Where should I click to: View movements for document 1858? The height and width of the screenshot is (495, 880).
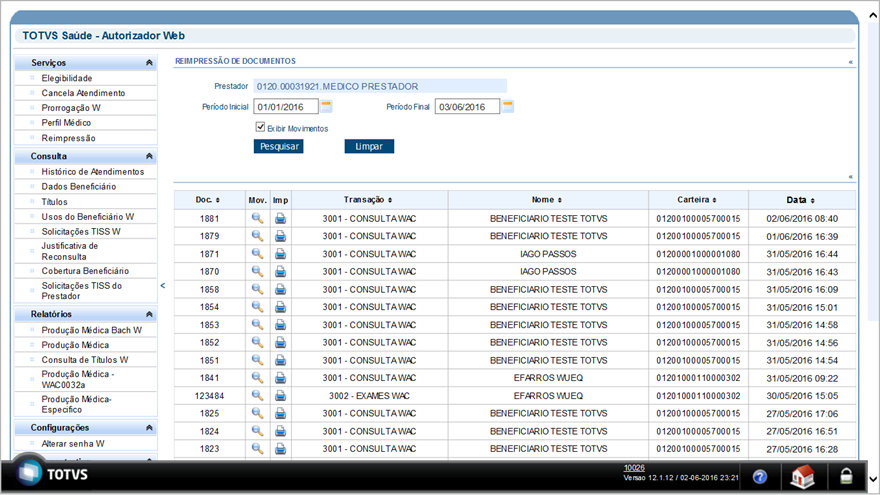[257, 289]
